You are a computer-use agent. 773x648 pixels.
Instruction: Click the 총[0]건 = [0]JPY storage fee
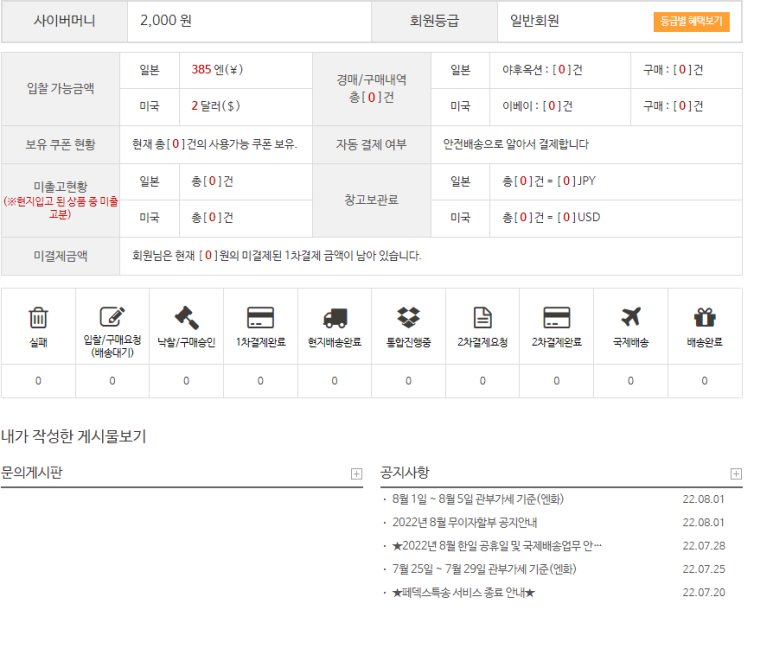tap(549, 181)
